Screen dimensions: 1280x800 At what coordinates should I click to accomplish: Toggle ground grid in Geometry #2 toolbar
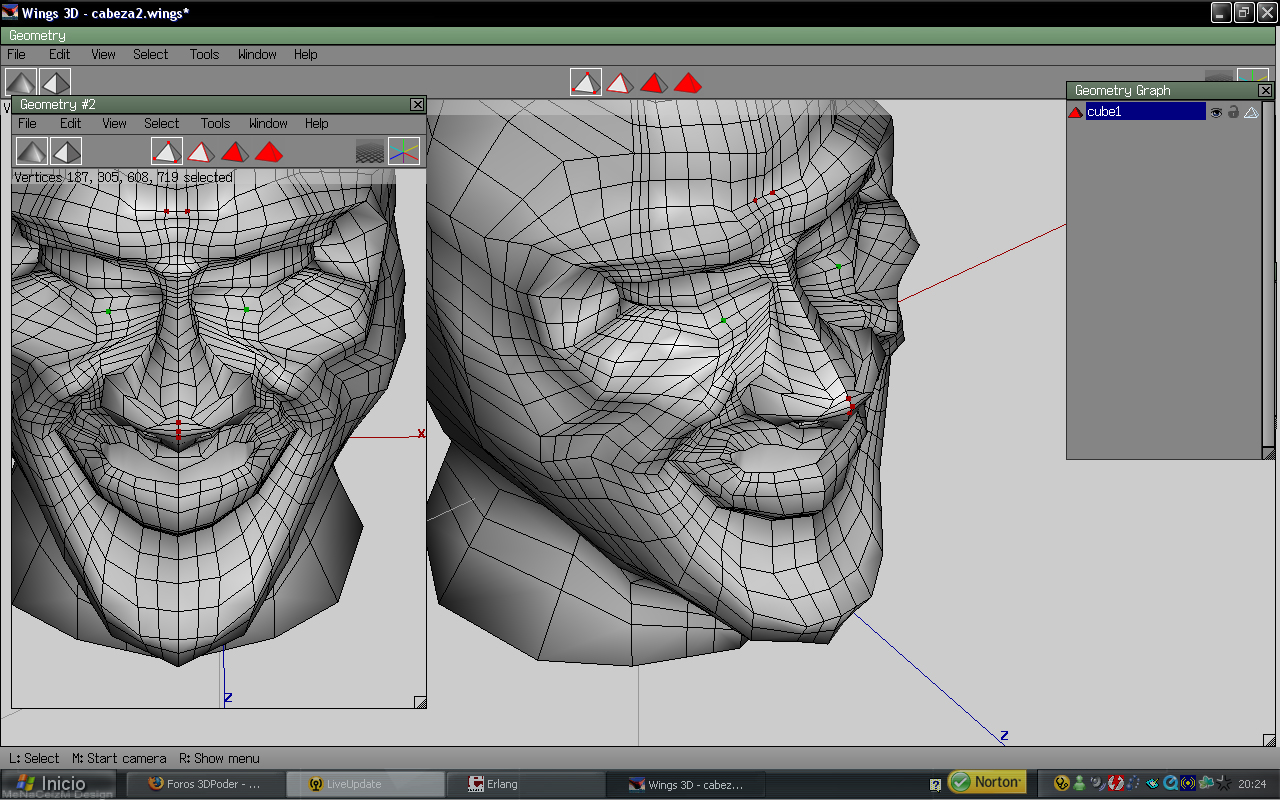click(x=370, y=151)
